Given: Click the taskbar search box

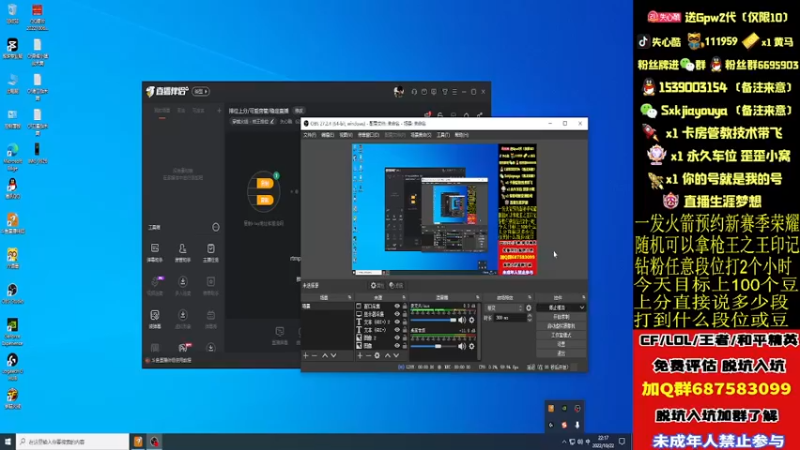Looking at the screenshot, I should tap(72, 442).
